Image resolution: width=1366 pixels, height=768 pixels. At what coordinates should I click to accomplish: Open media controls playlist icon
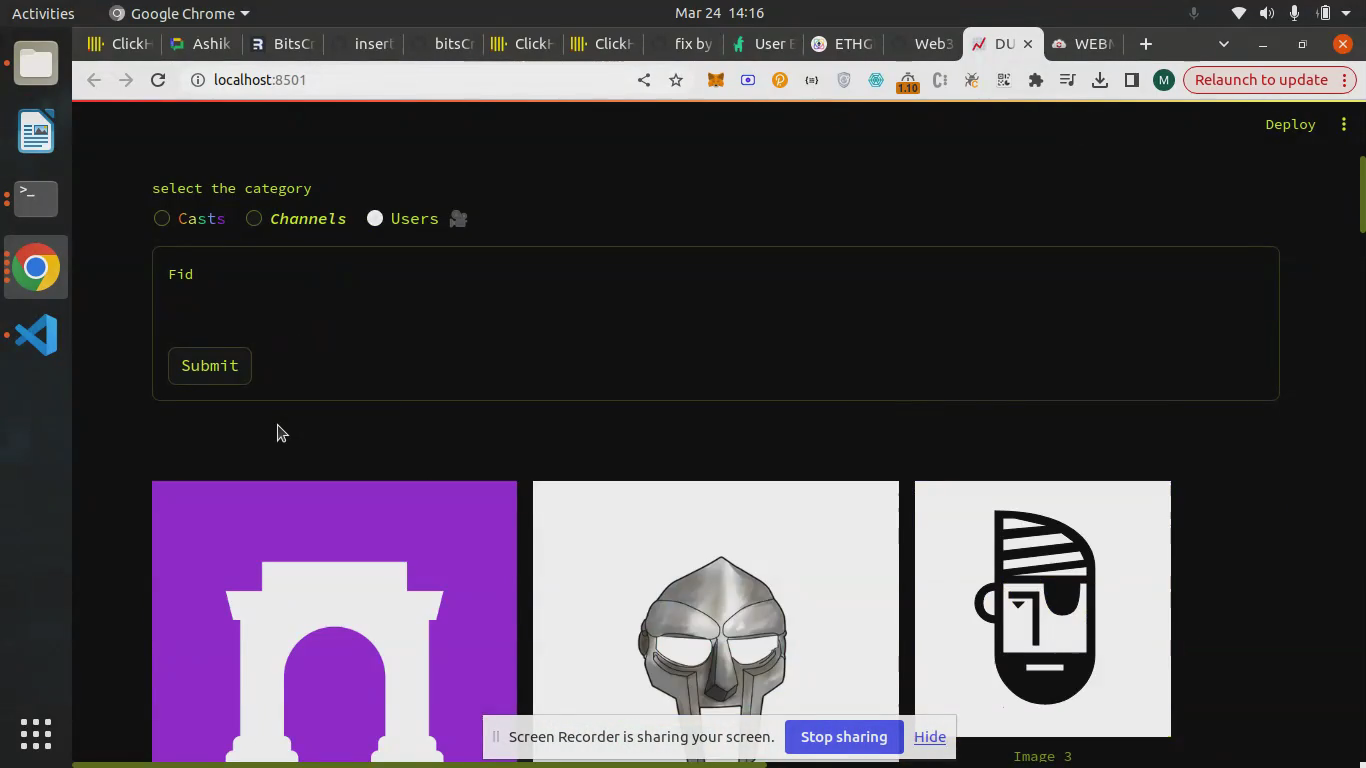click(x=1068, y=80)
